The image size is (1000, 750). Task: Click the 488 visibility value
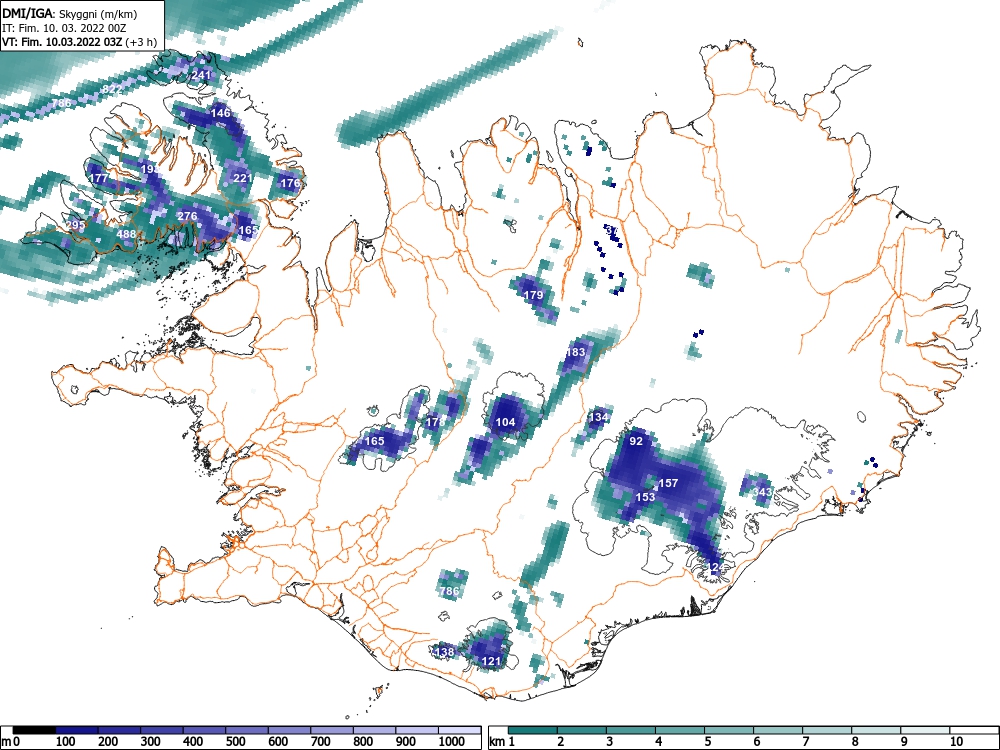pos(126,234)
